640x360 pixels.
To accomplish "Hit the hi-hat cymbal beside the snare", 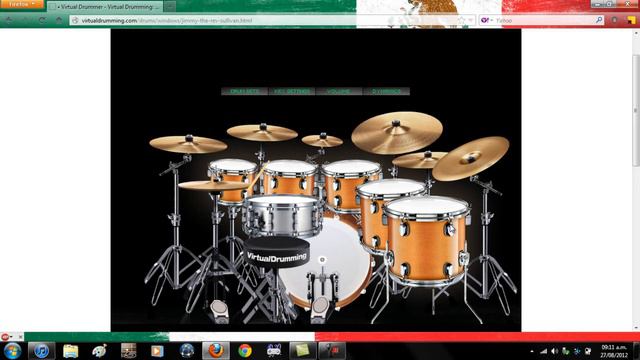I will click(x=212, y=186).
